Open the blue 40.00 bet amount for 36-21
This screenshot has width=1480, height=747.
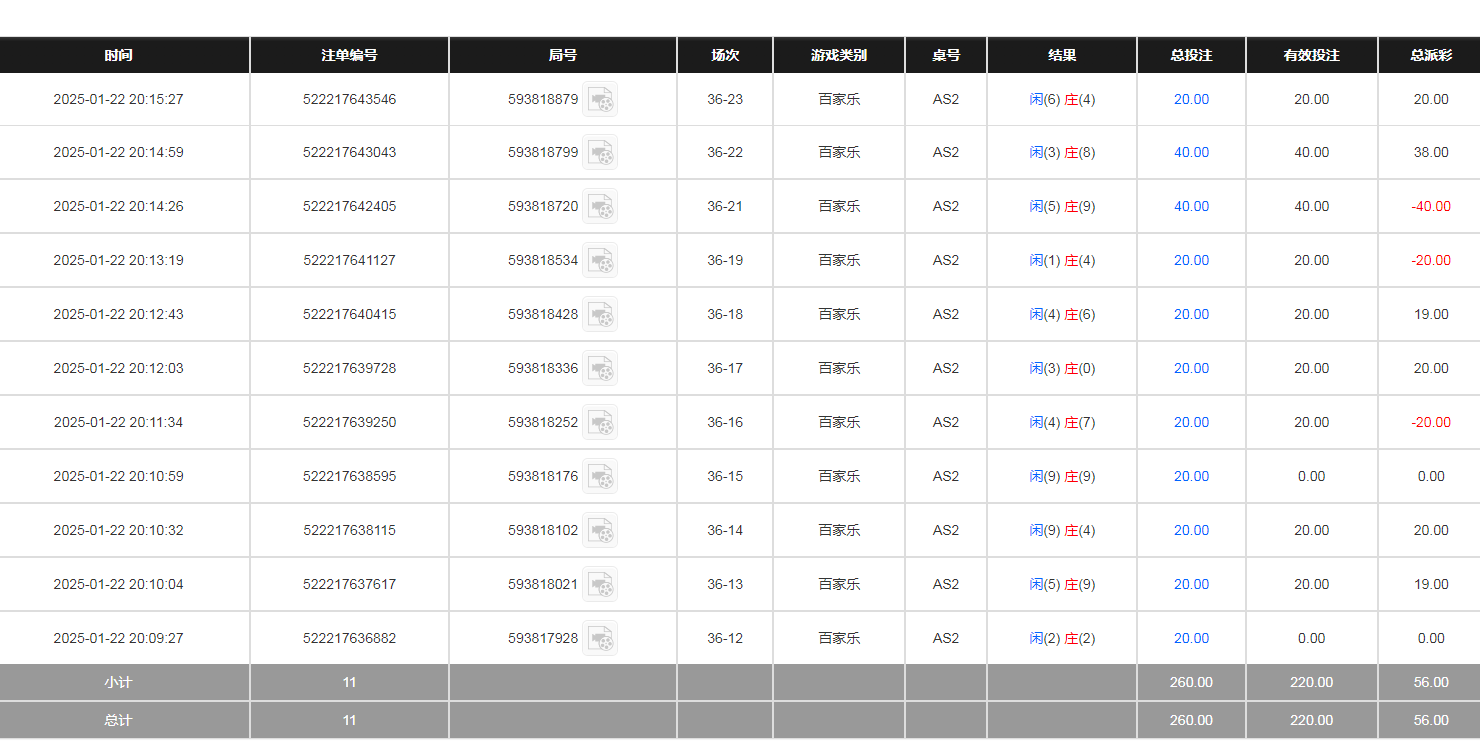tap(1191, 207)
